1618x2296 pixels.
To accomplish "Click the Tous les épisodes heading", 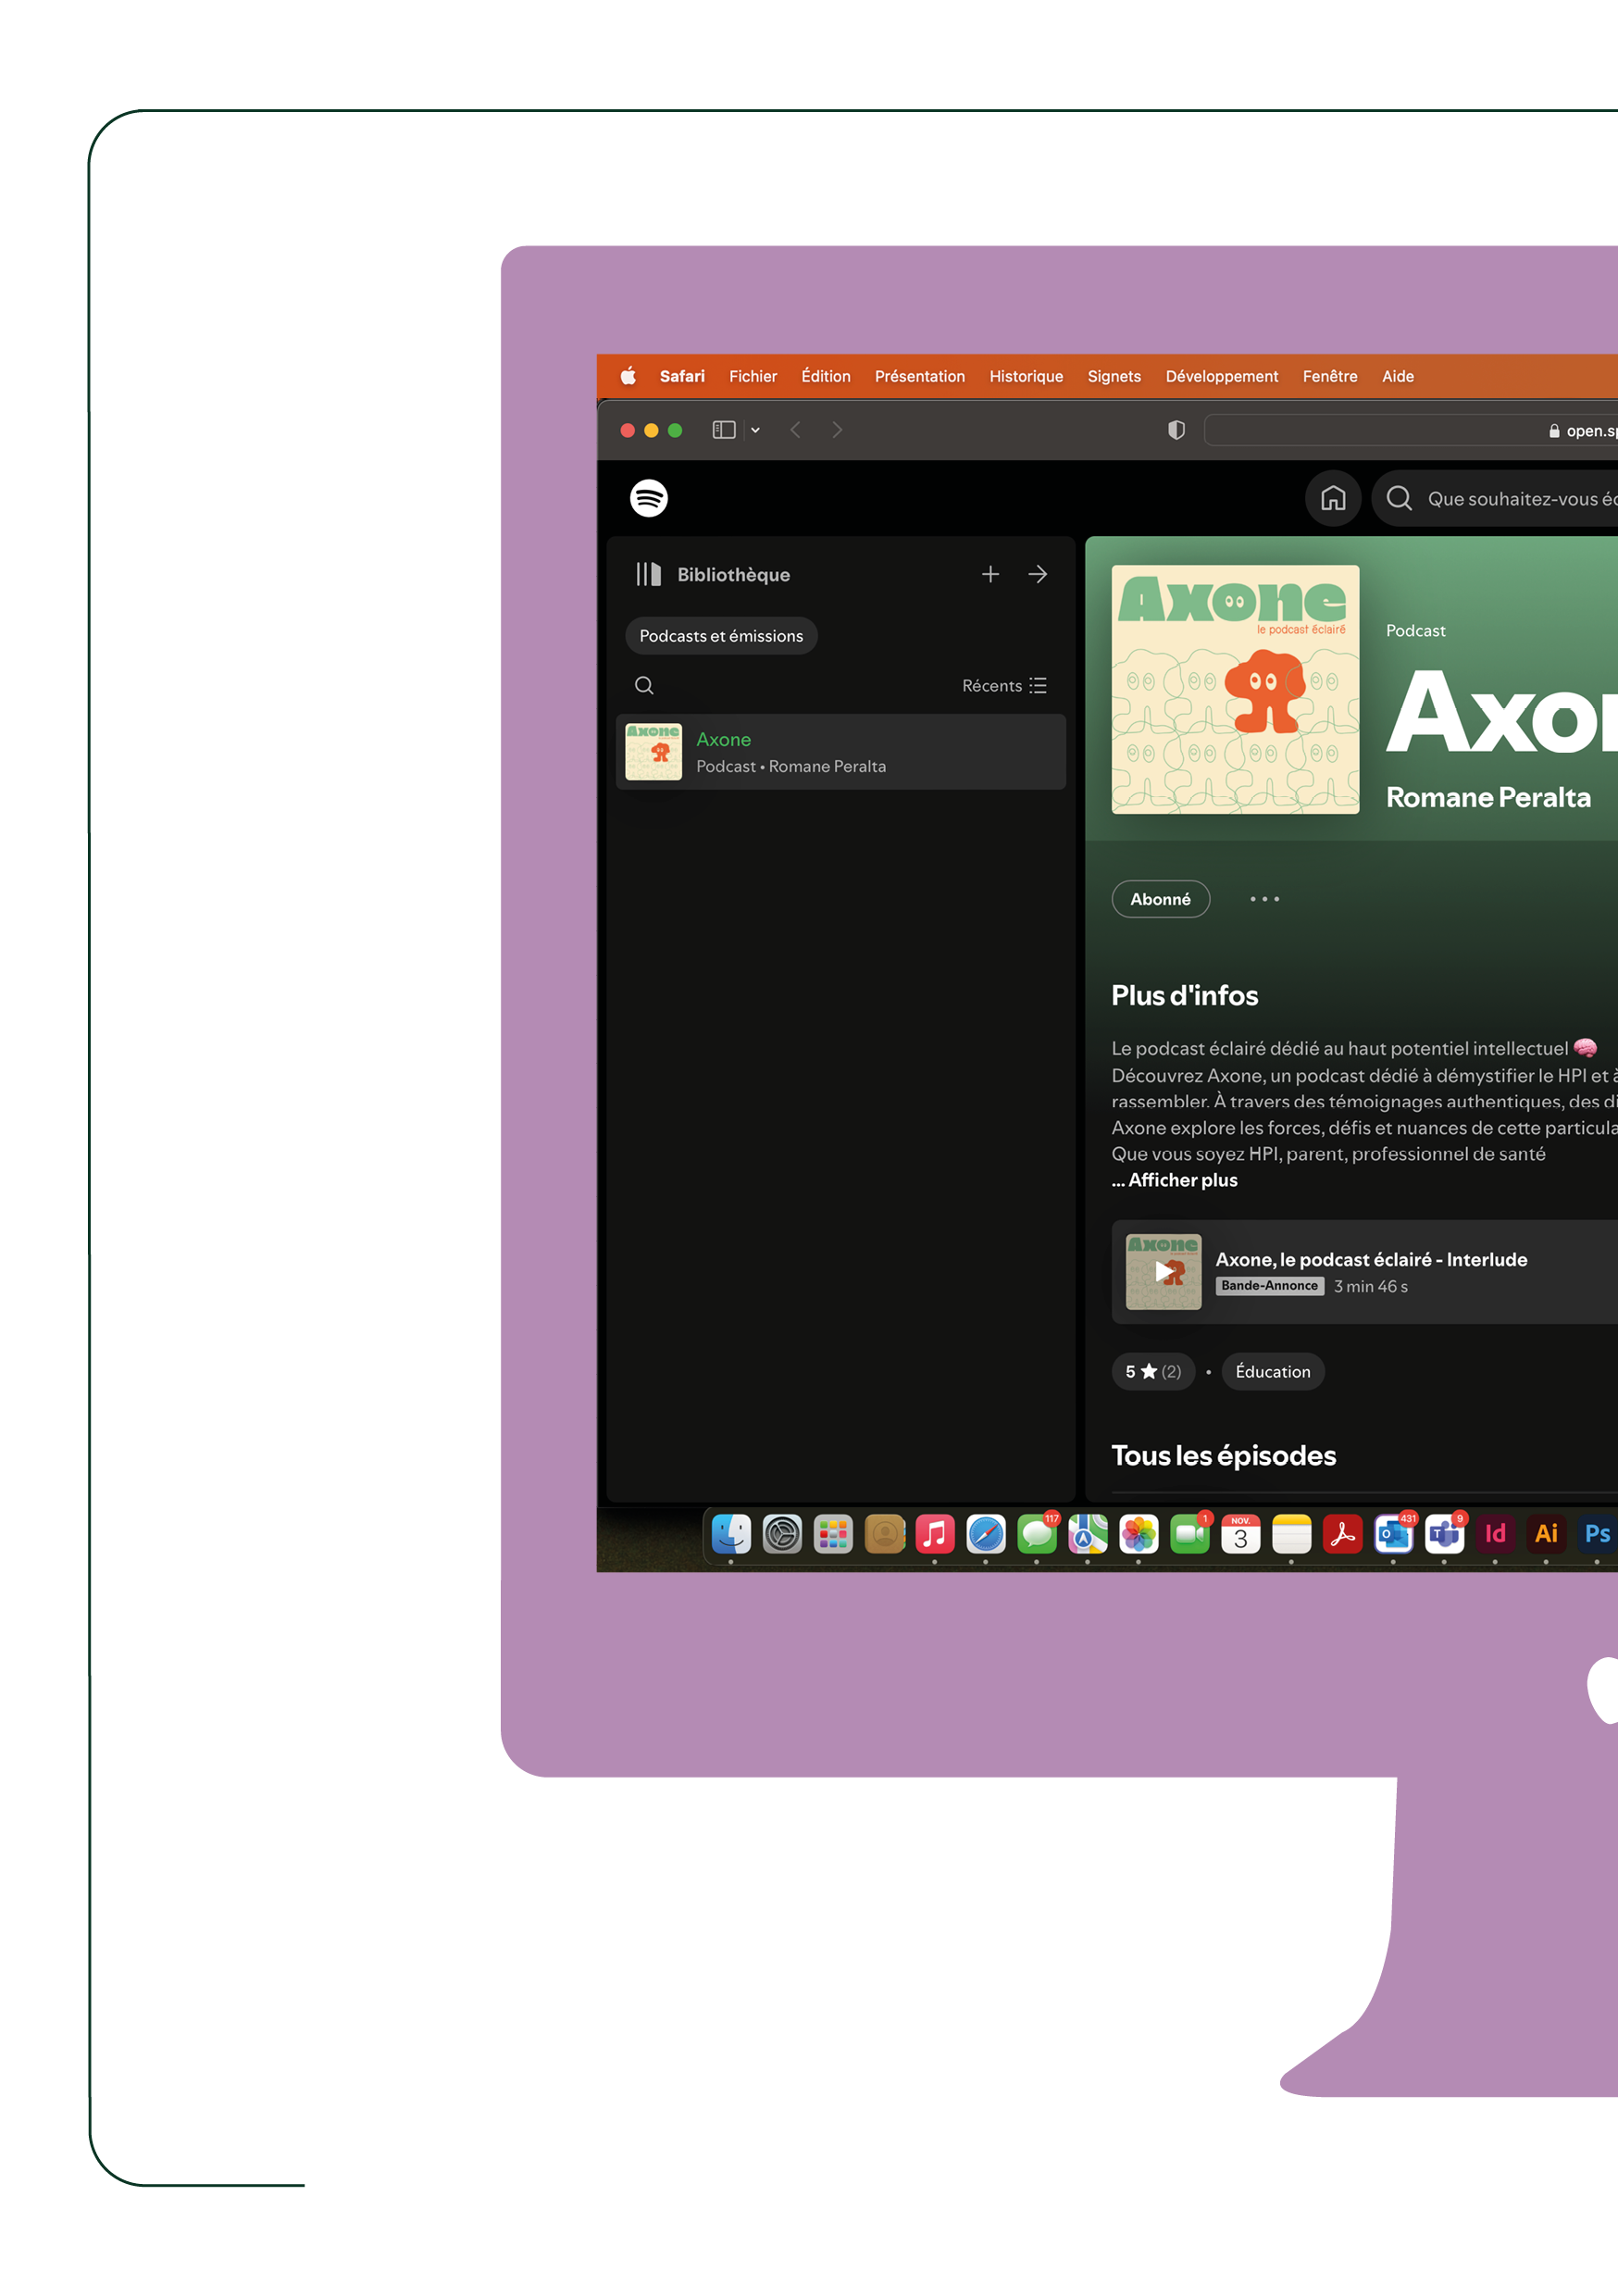I will (1223, 1455).
